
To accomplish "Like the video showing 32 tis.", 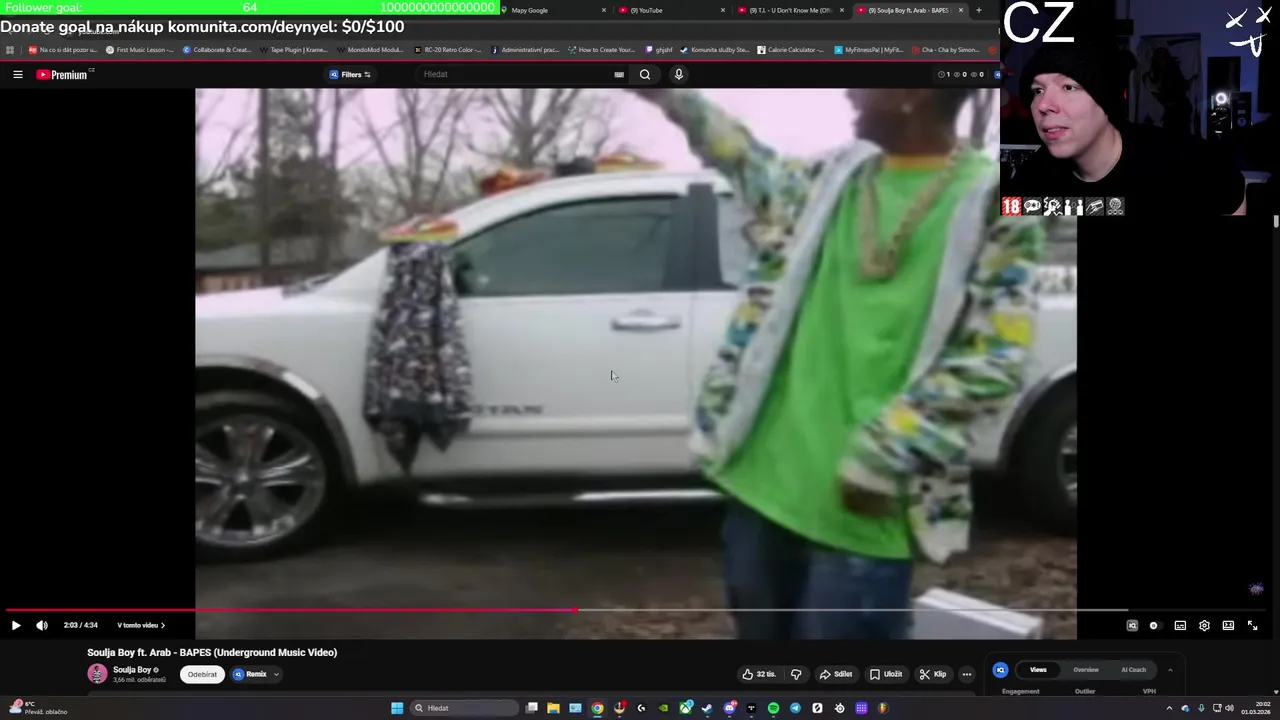I will [759, 674].
